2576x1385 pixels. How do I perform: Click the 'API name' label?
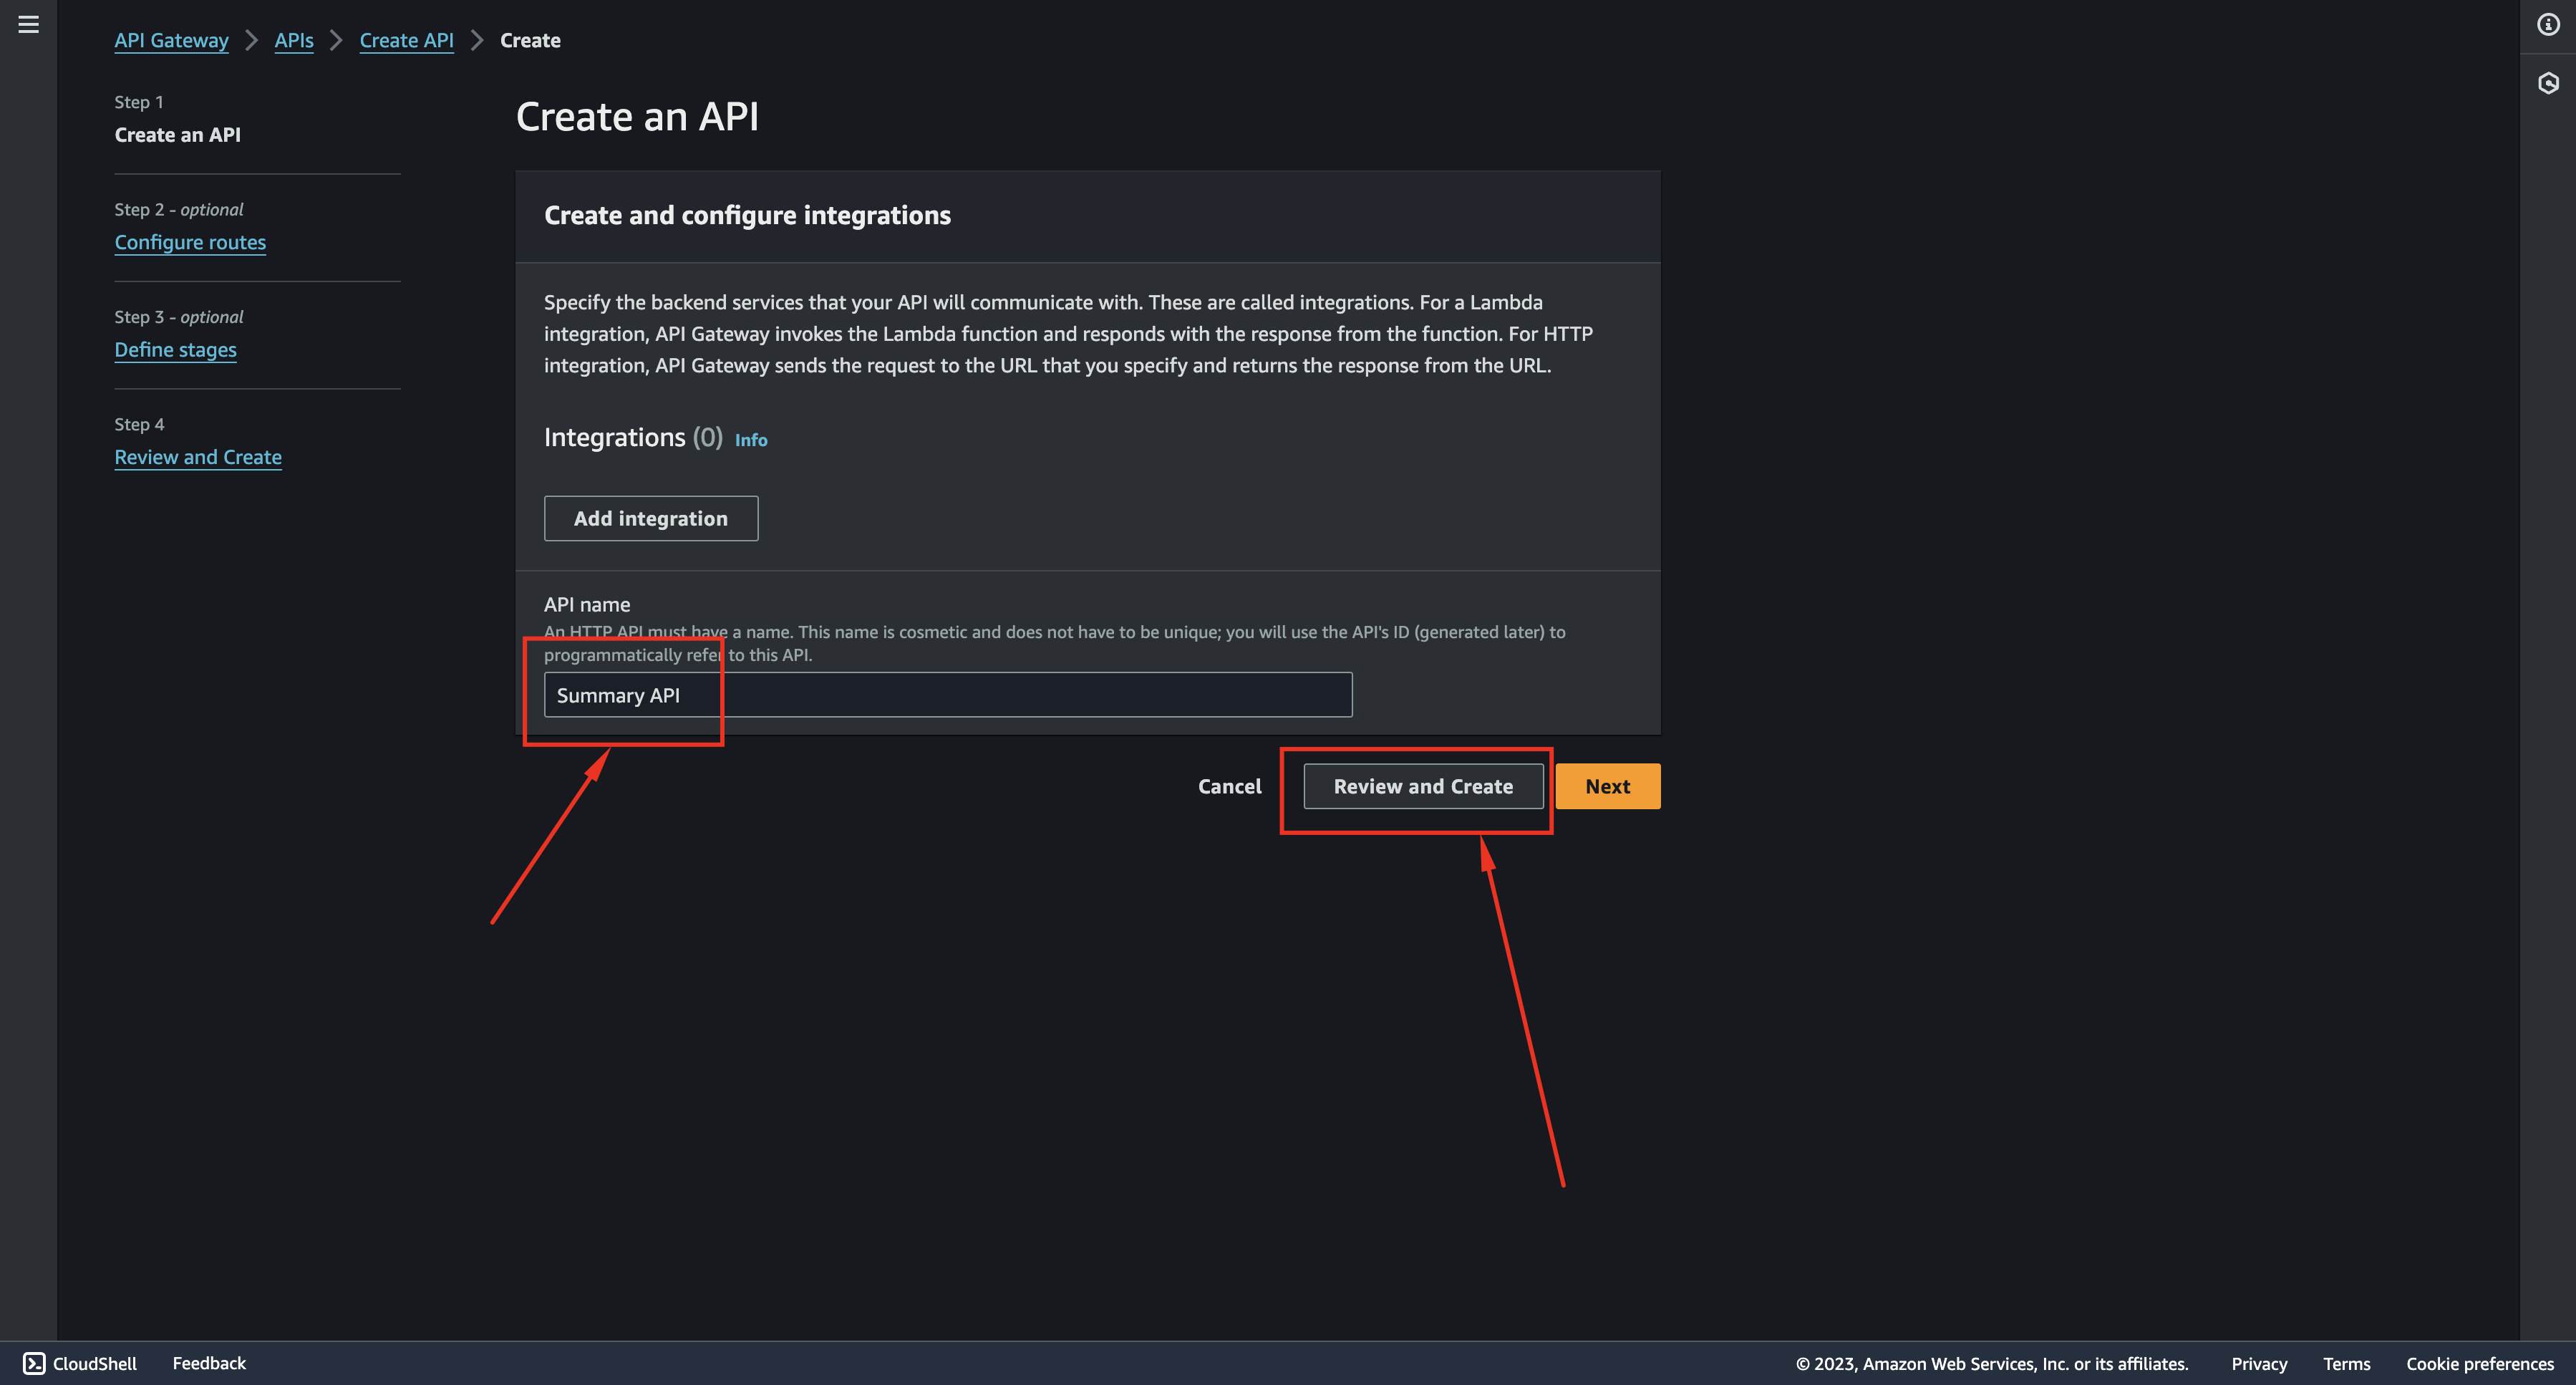[587, 604]
